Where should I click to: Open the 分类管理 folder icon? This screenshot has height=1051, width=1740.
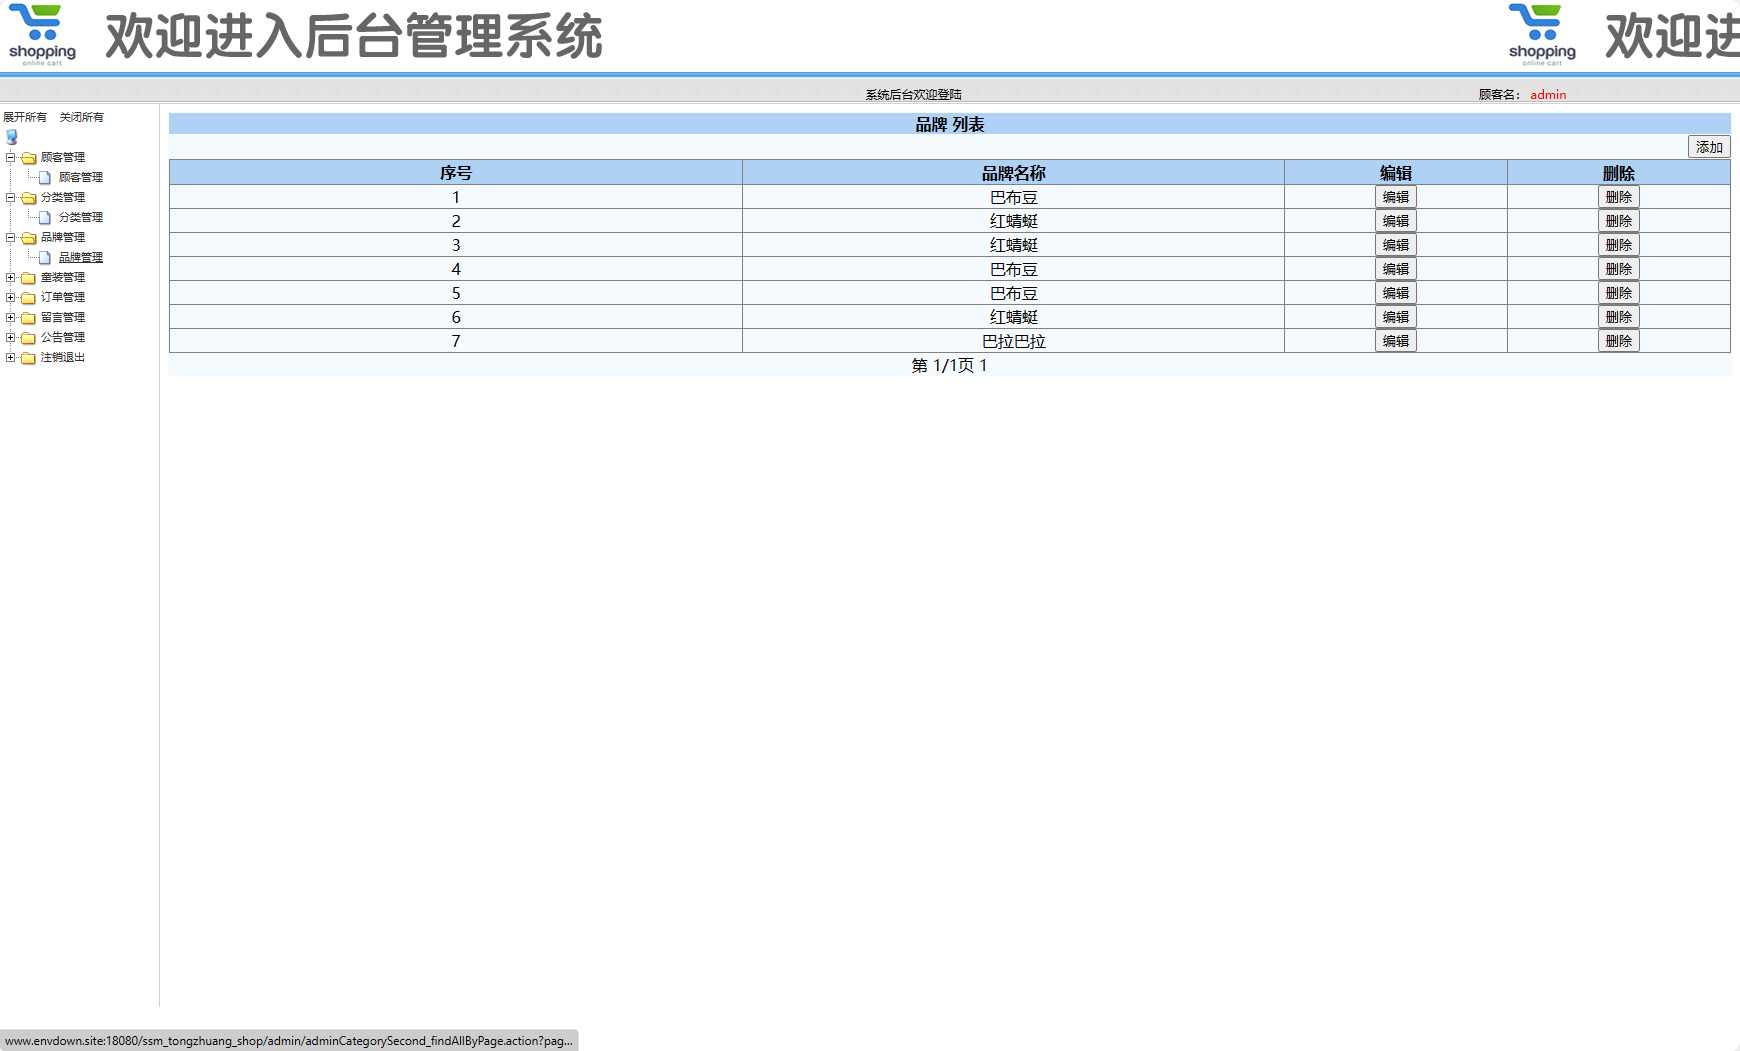[x=29, y=197]
